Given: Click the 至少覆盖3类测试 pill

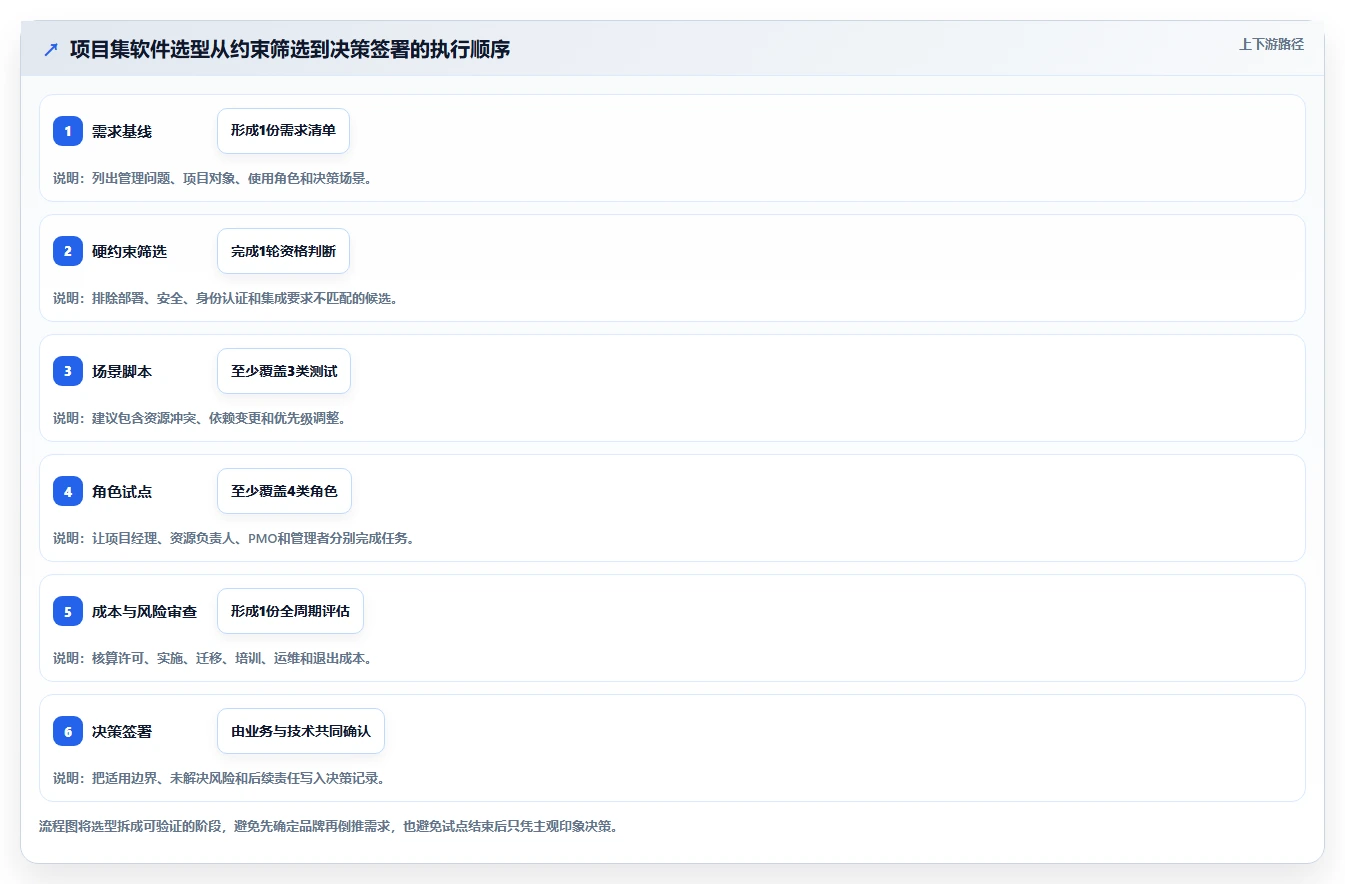Looking at the screenshot, I should (284, 371).
